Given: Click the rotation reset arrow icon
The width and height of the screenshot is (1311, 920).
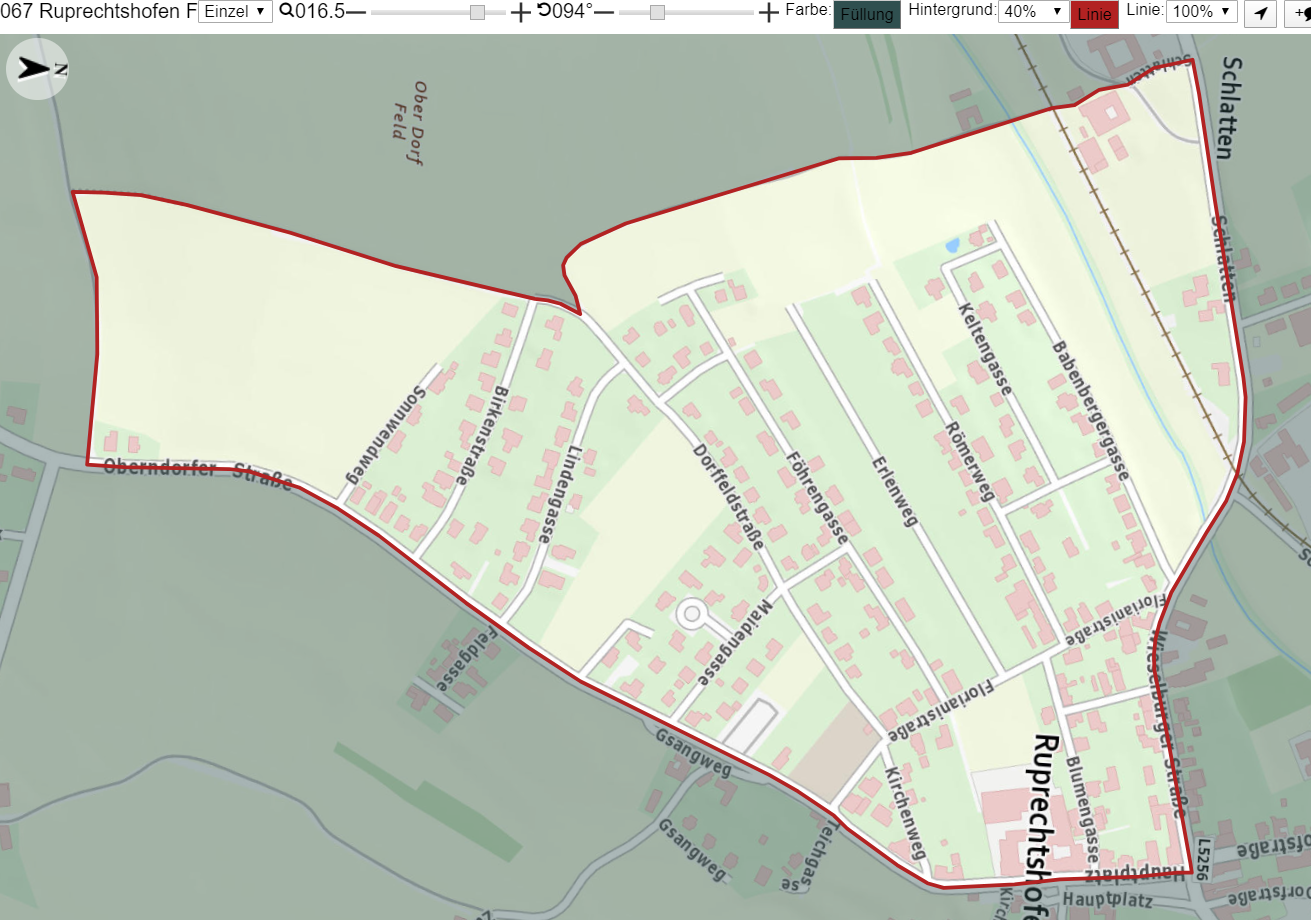Looking at the screenshot, I should click(544, 11).
